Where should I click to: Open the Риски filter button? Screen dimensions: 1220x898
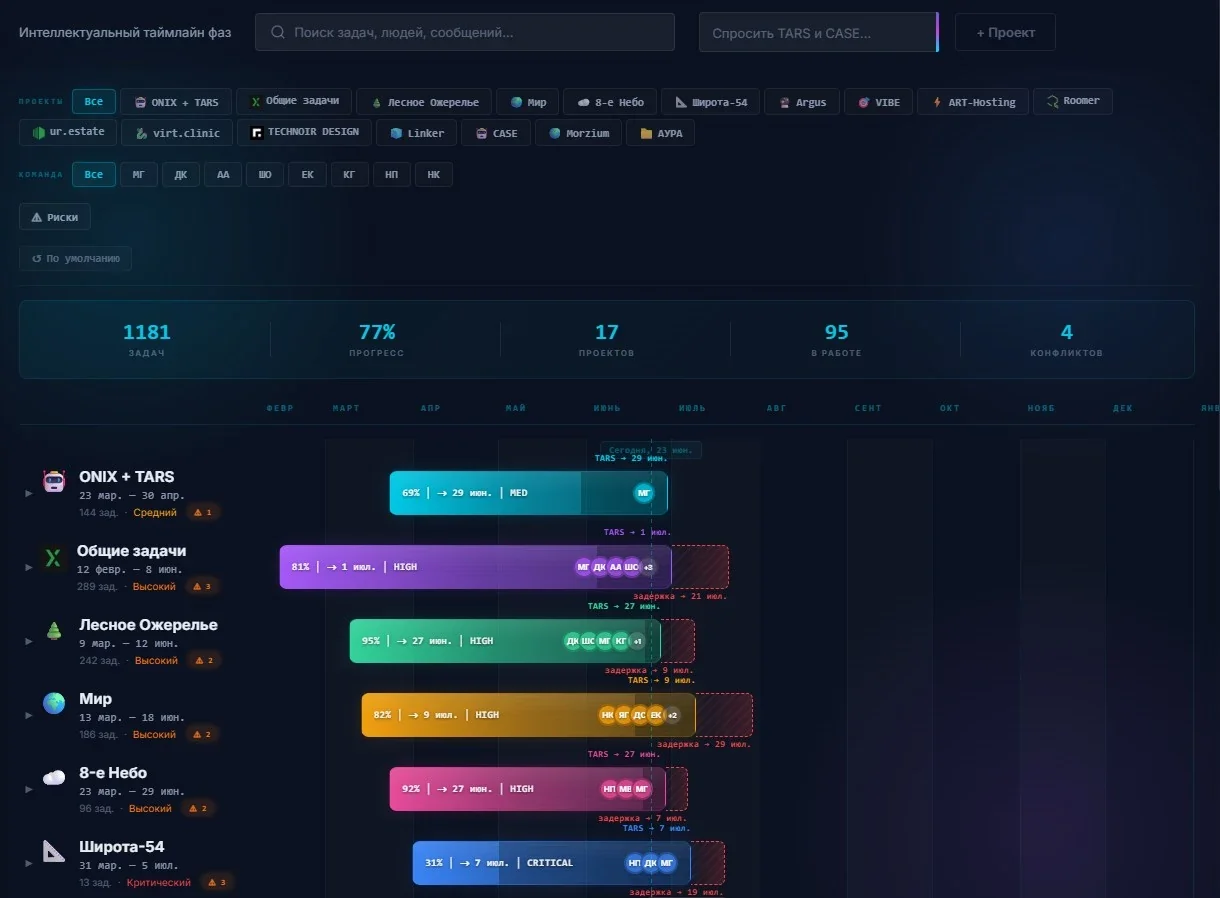[x=55, y=217]
